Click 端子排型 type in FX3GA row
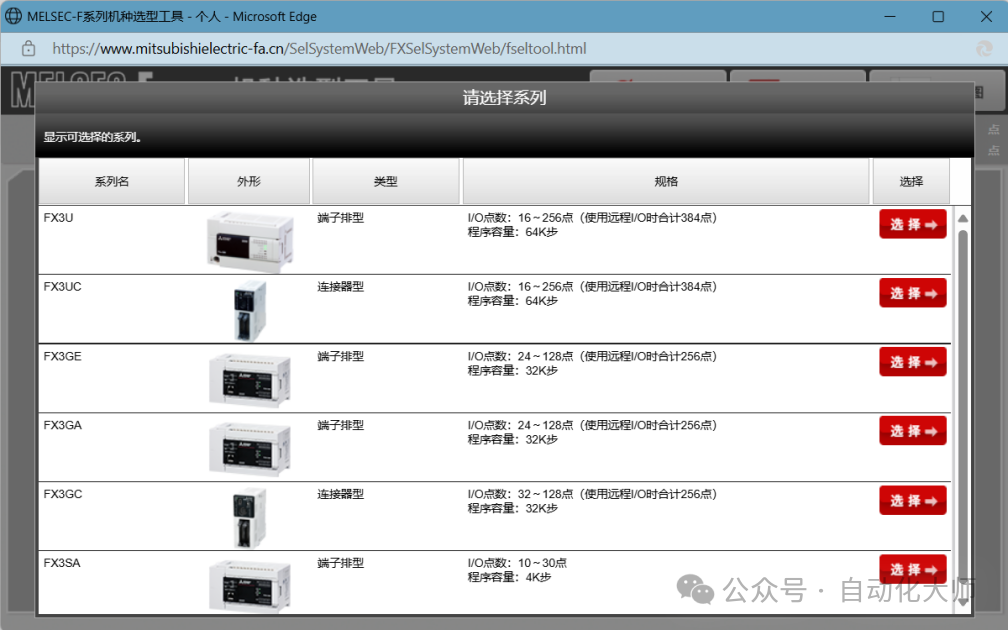The image size is (1008, 630). click(341, 425)
